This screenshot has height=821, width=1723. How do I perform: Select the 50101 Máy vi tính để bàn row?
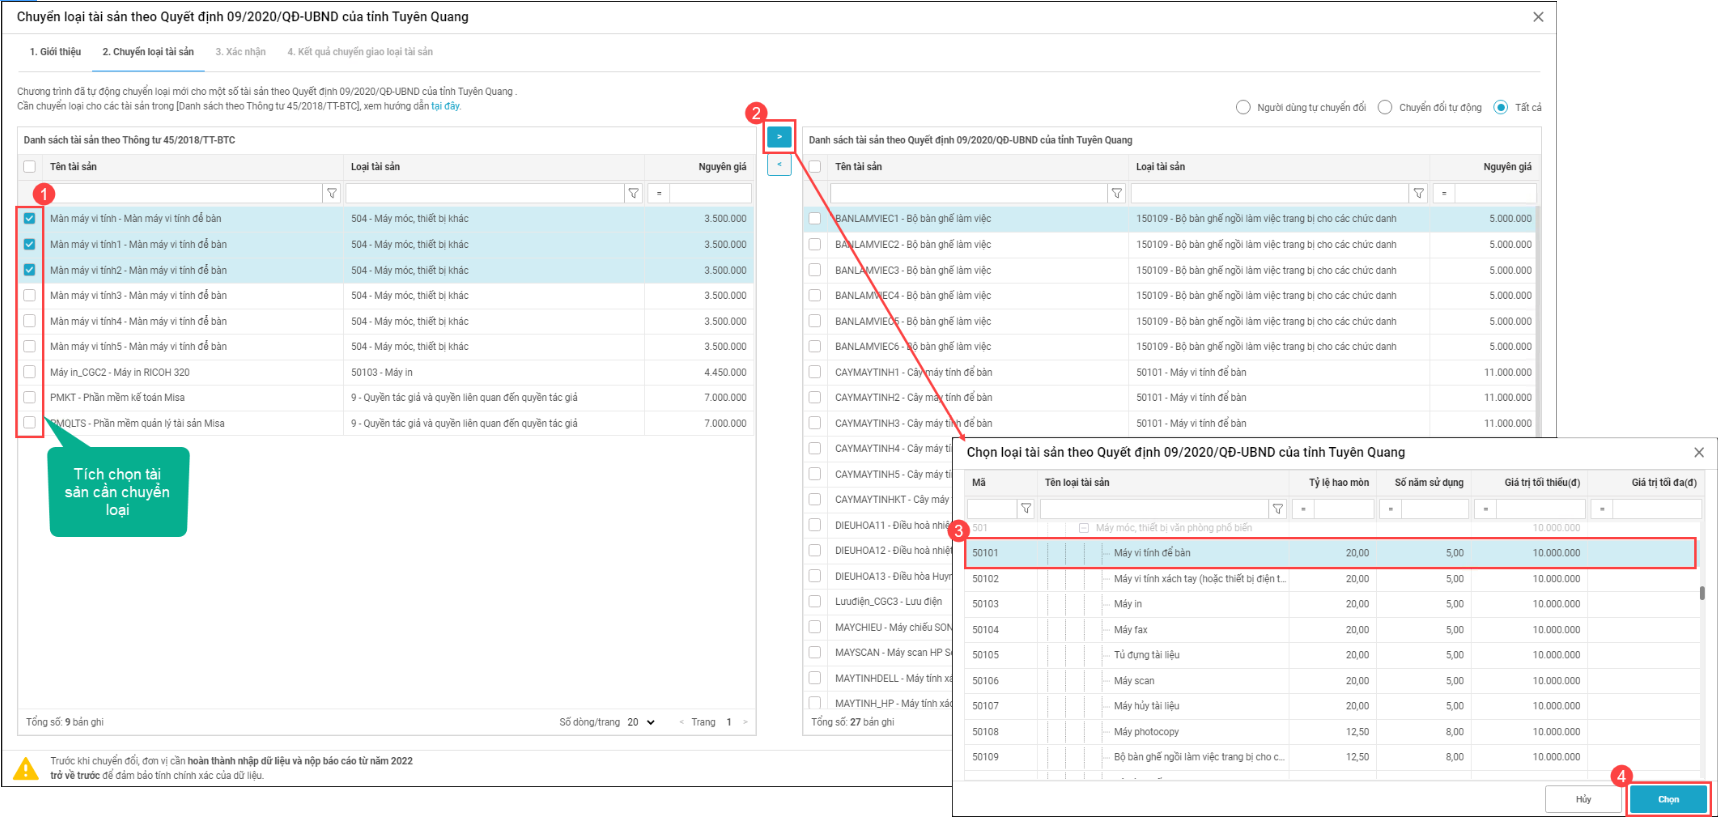[1330, 553]
